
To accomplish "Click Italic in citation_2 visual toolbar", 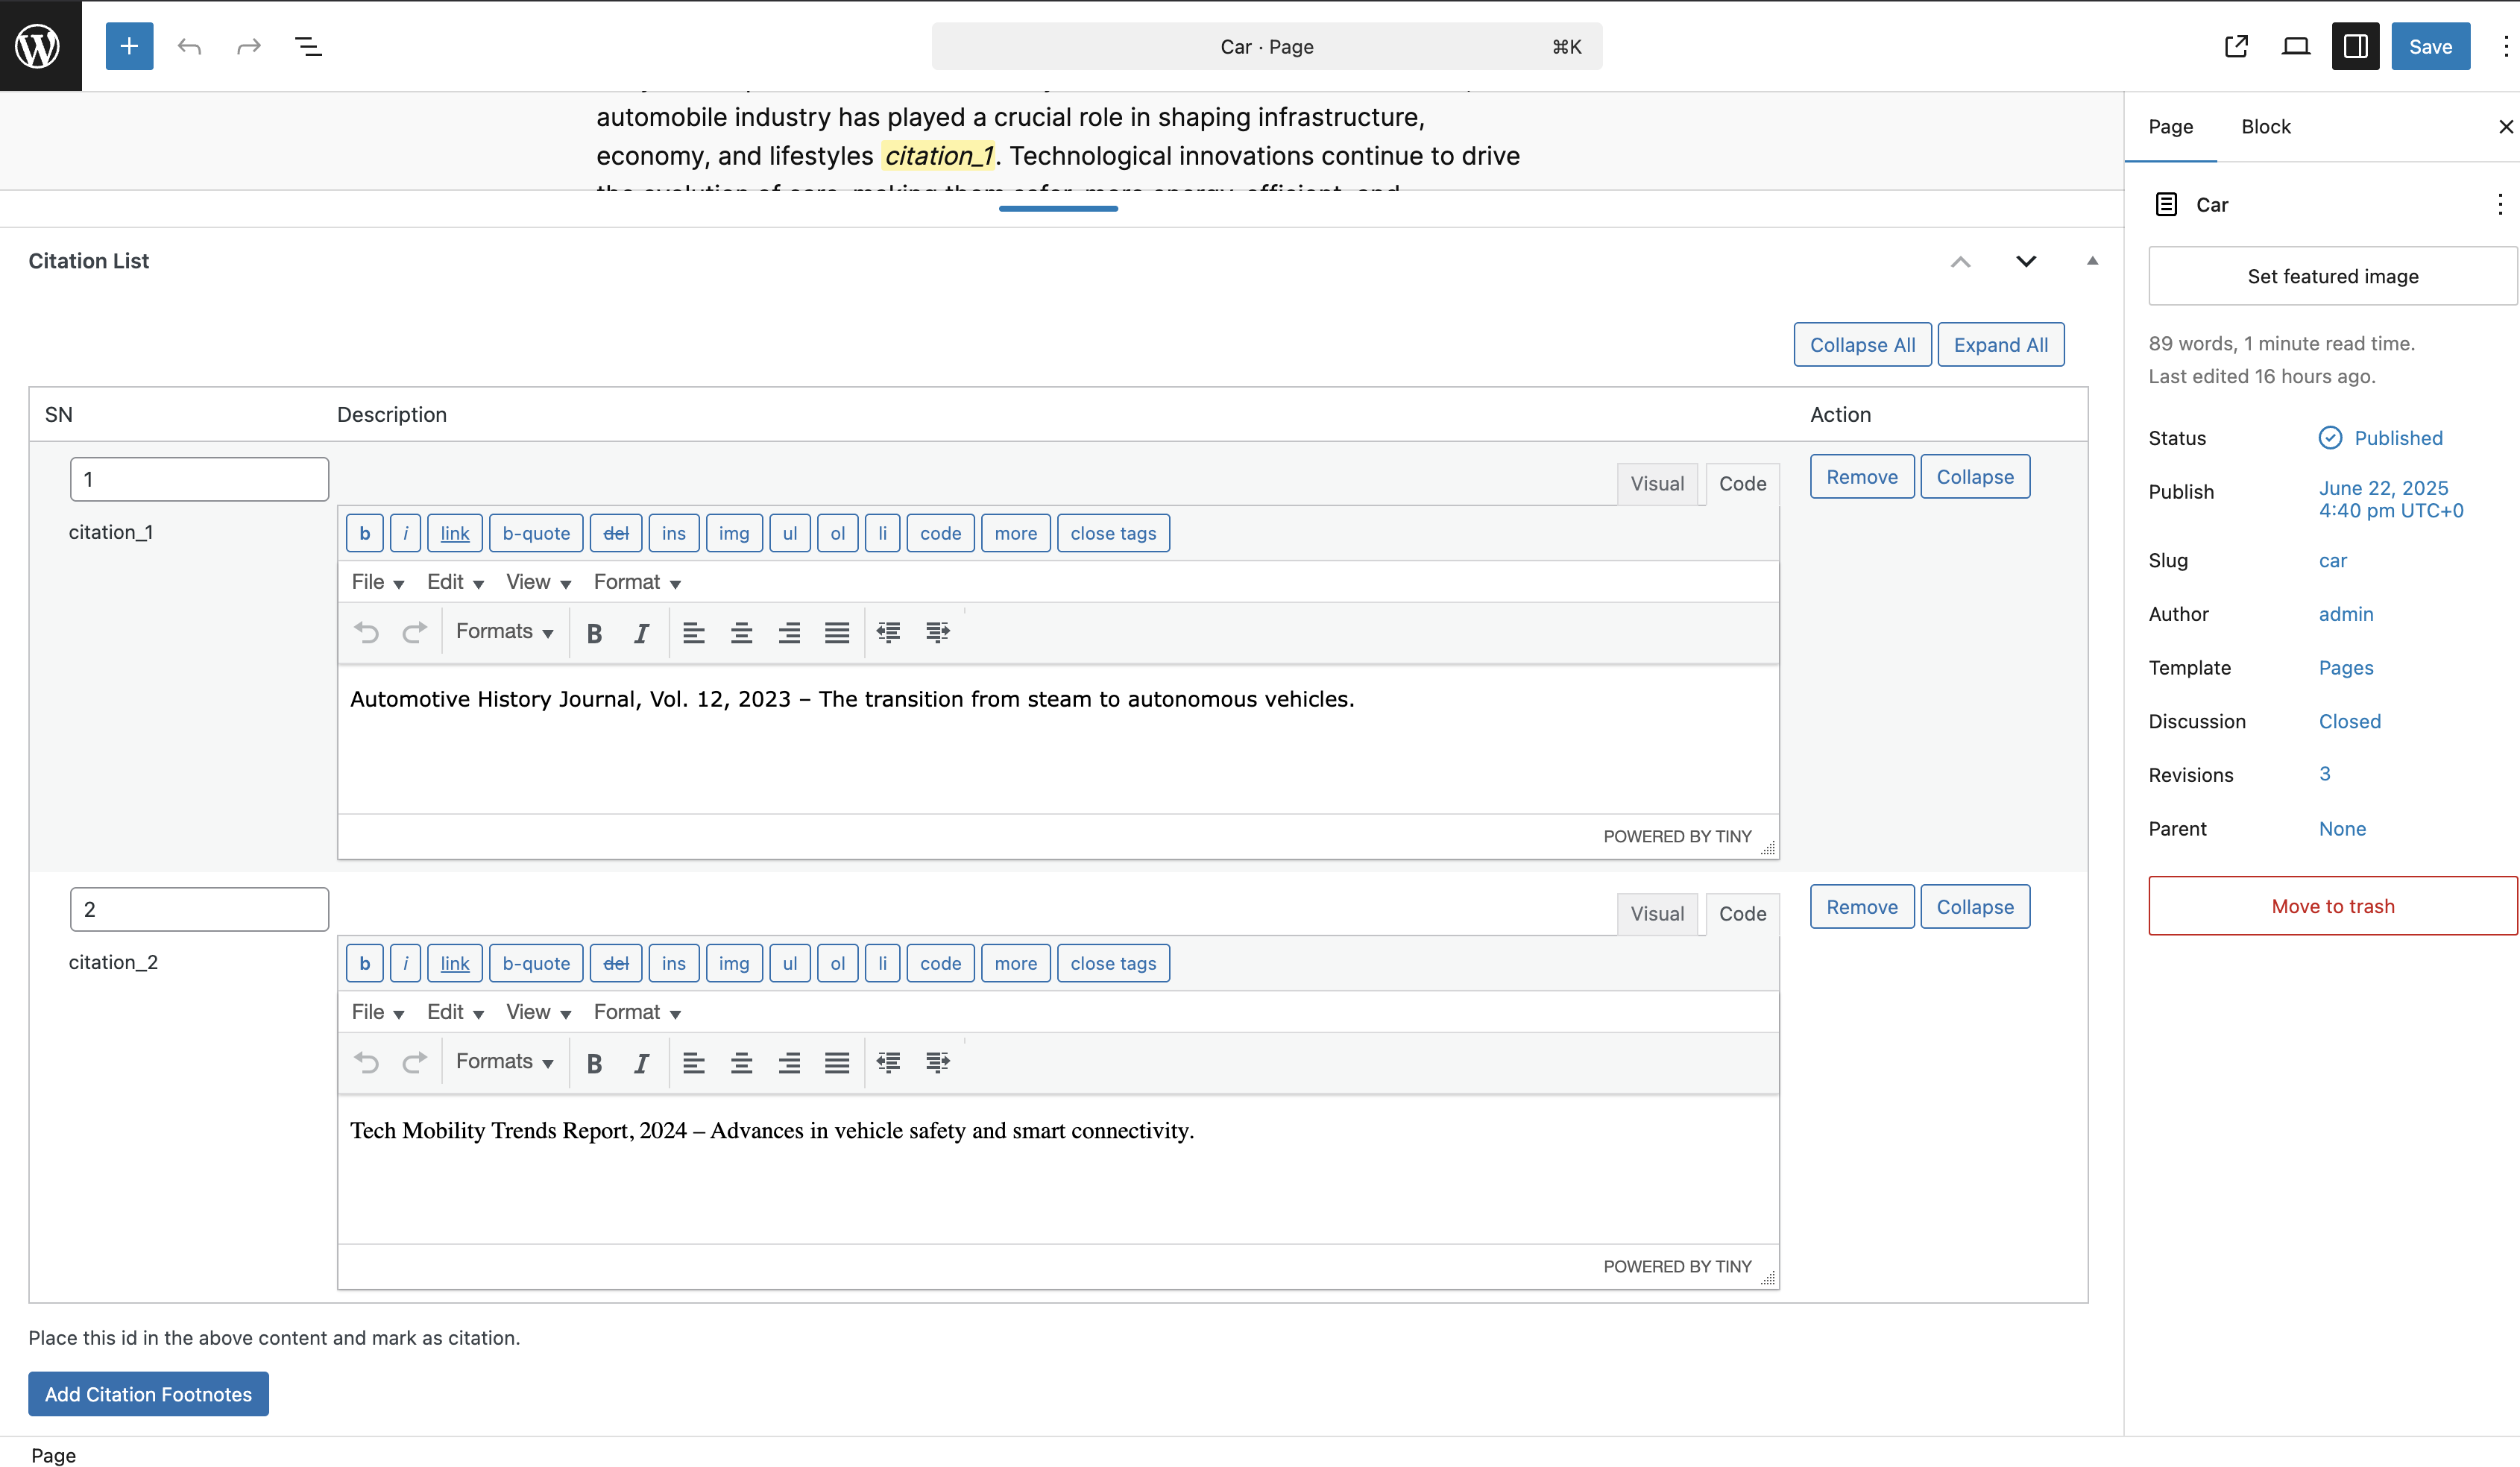I will coord(641,1063).
